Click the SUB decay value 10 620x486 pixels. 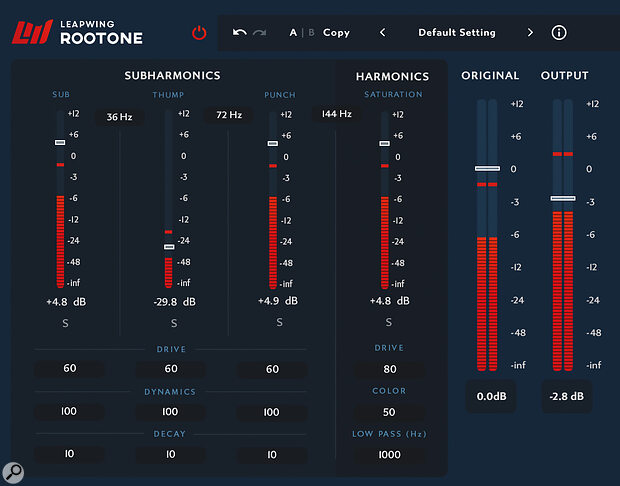tap(69, 454)
